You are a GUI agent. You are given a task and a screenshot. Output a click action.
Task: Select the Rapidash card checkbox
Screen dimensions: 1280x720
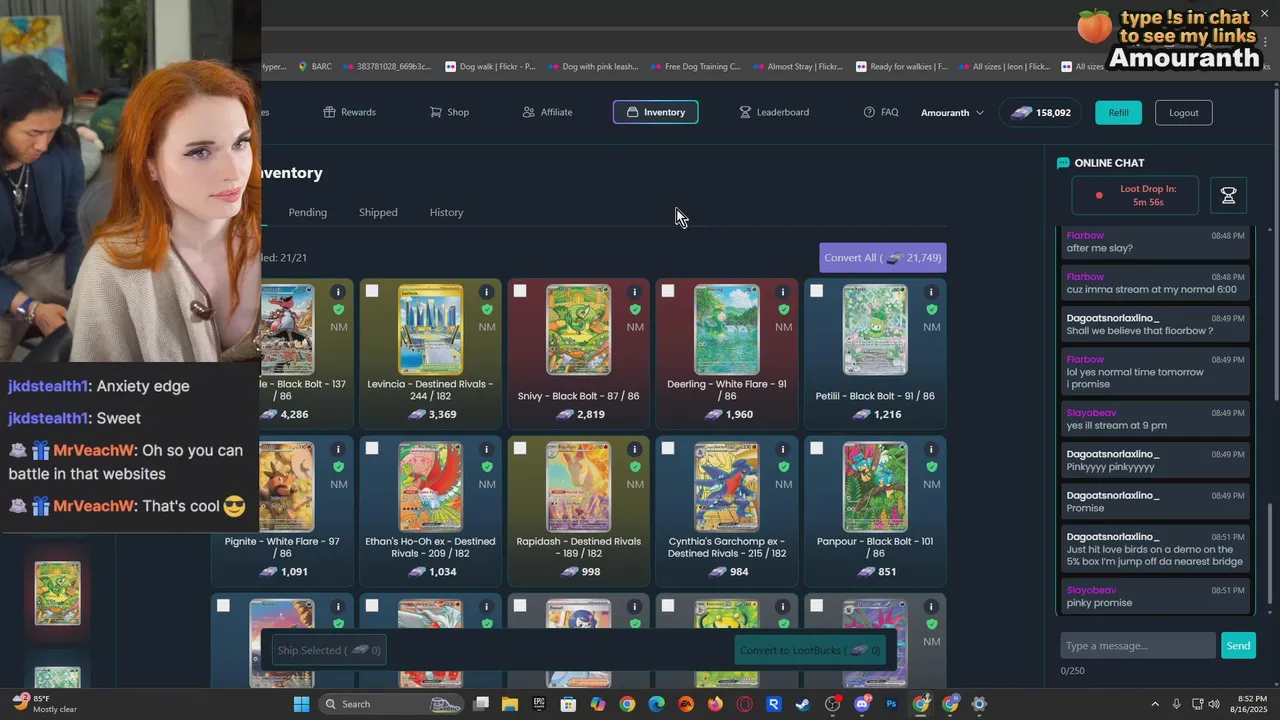coord(520,448)
